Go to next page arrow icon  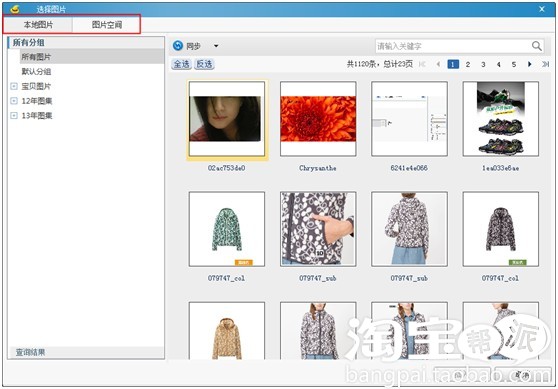530,64
